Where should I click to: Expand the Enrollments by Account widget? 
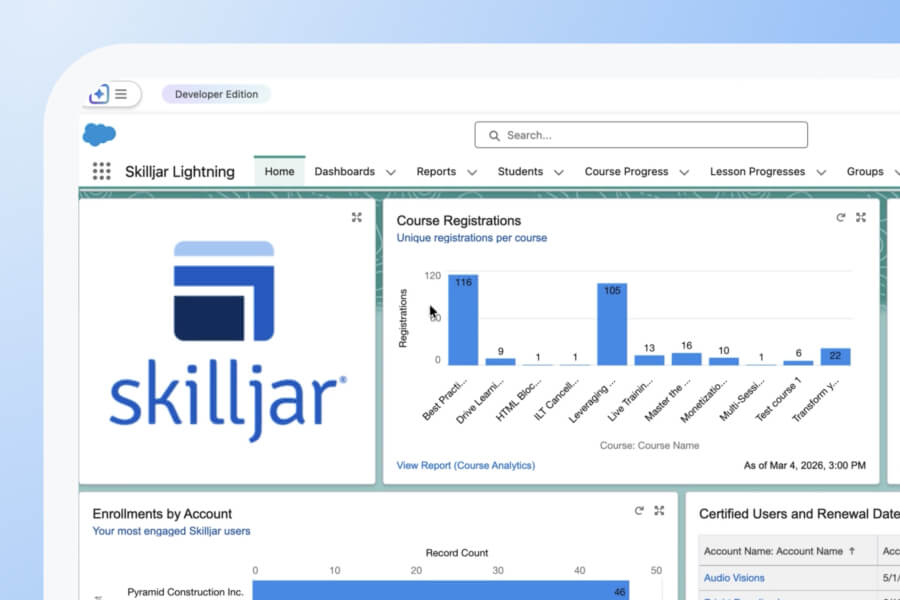point(659,510)
